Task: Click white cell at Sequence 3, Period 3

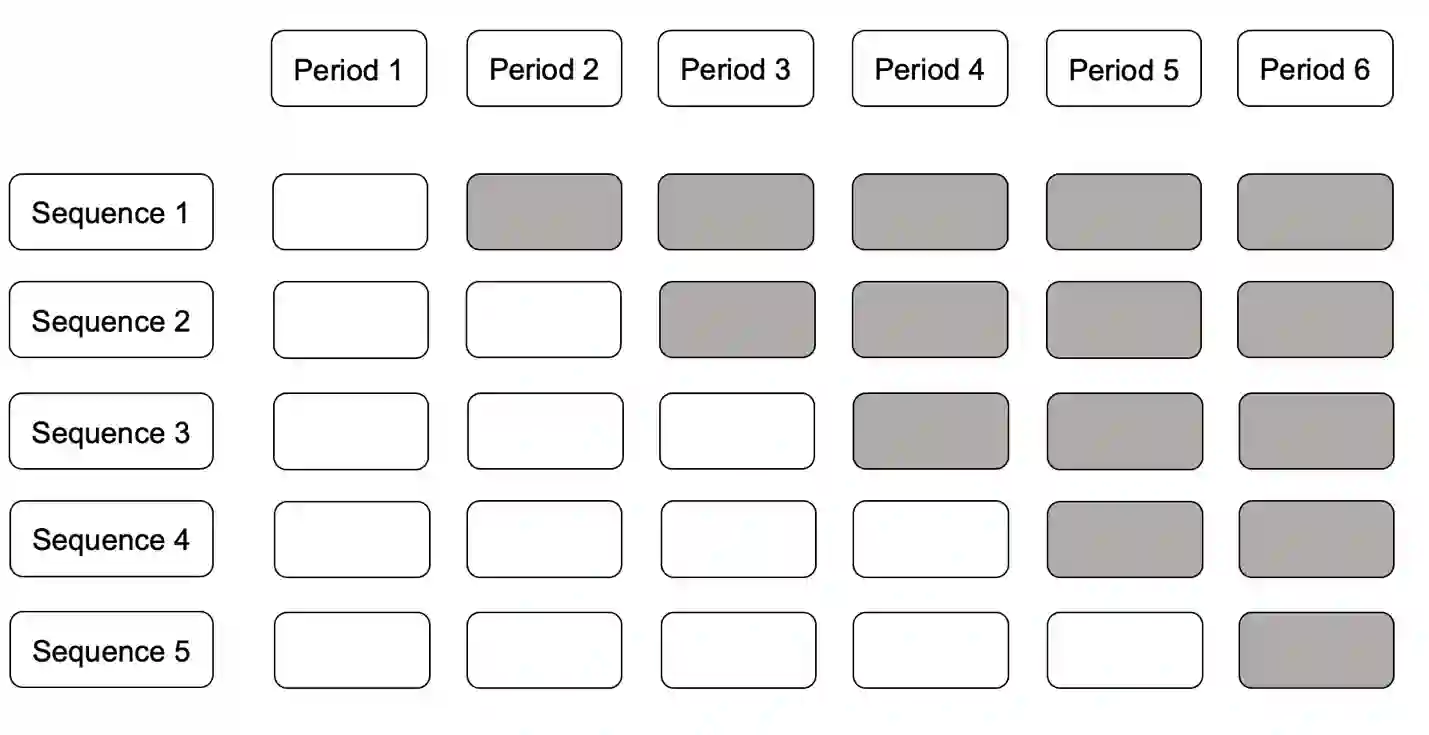Action: point(737,431)
